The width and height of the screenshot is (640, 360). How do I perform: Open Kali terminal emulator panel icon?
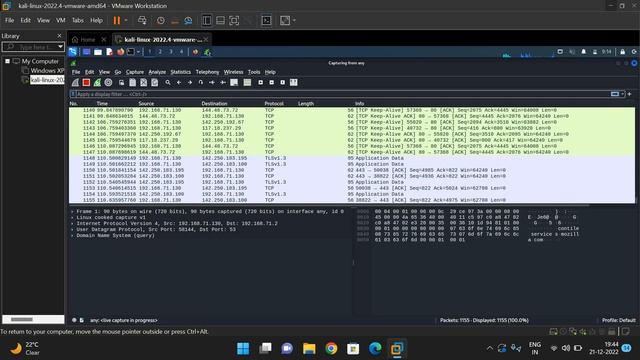(x=131, y=52)
